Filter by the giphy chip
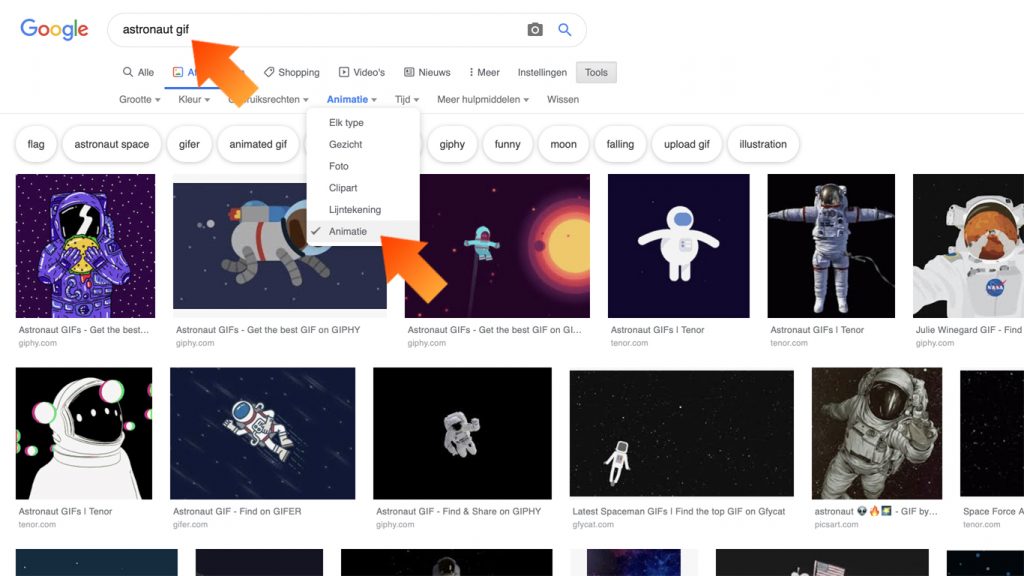Viewport: 1024px width, 576px height. click(452, 144)
